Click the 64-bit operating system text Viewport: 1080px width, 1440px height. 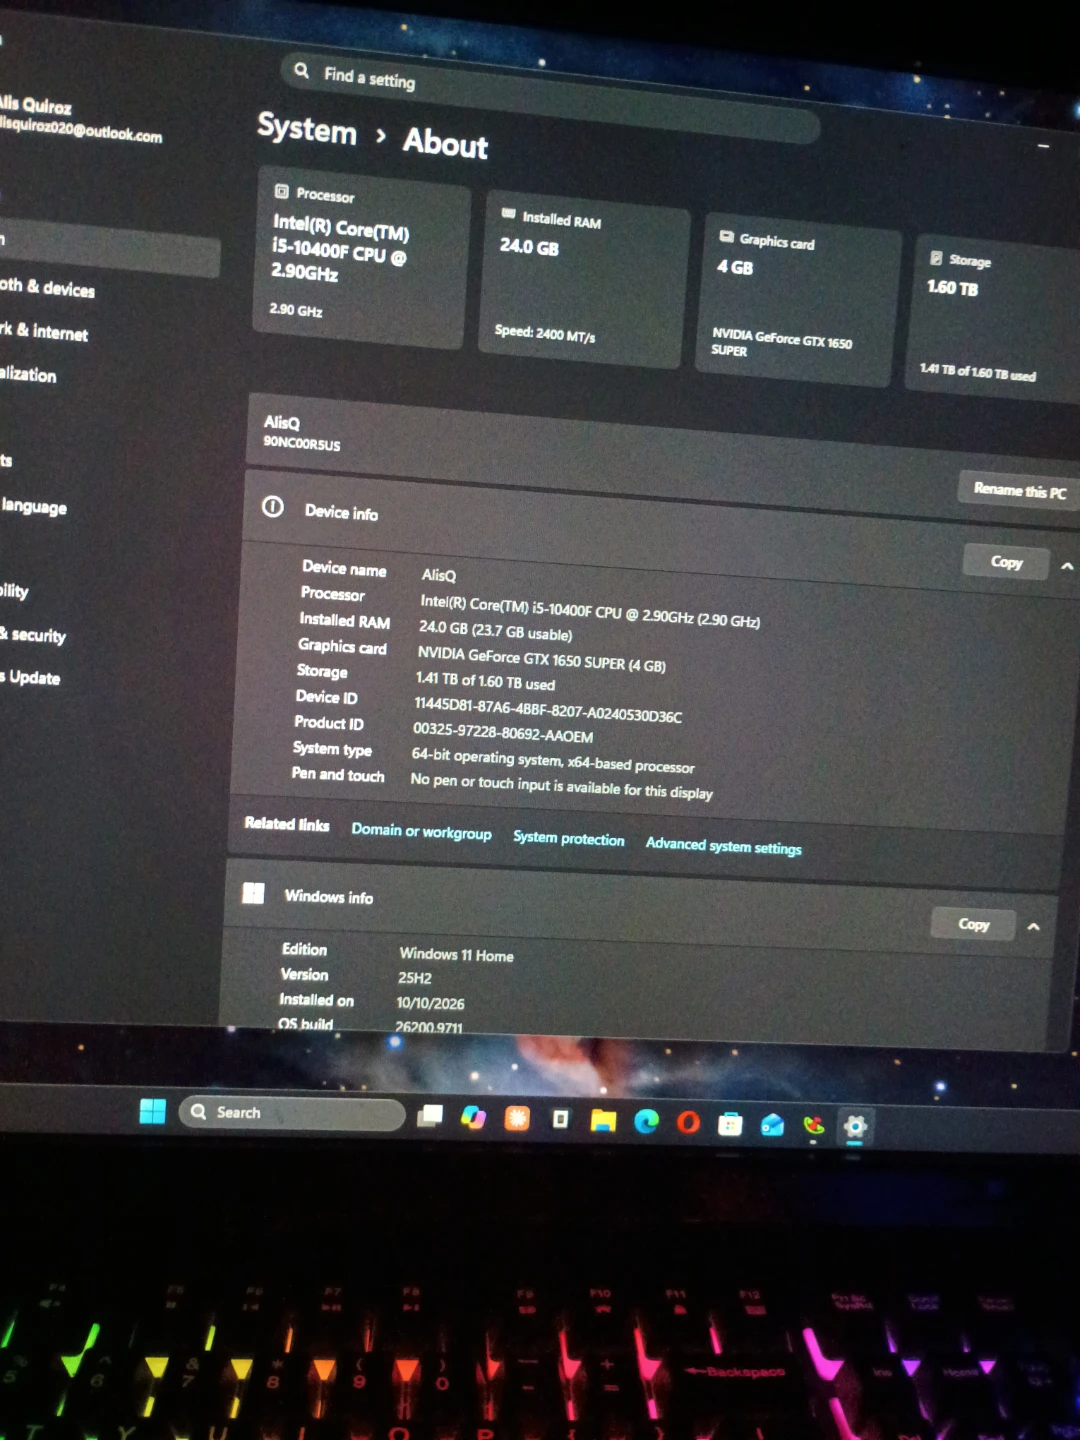[x=553, y=761]
